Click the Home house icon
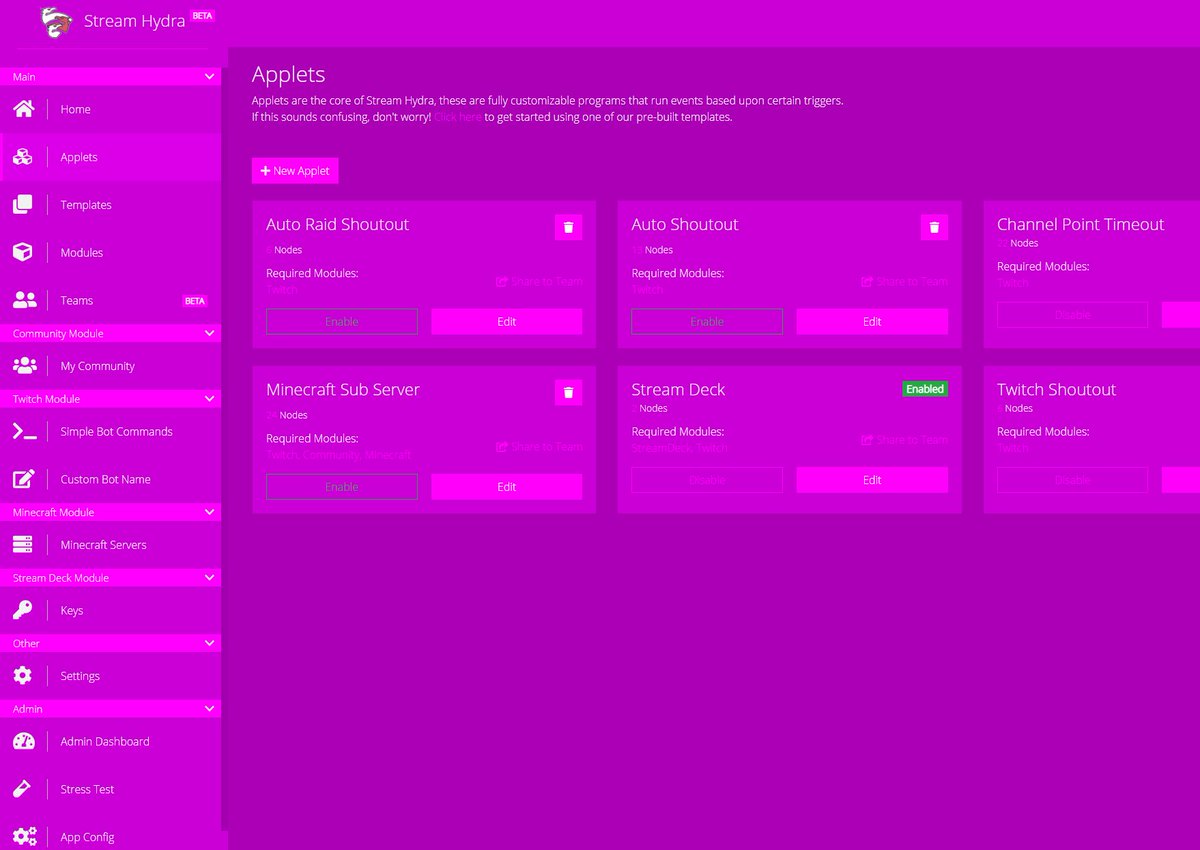Image resolution: width=1200 pixels, height=850 pixels. (x=23, y=109)
